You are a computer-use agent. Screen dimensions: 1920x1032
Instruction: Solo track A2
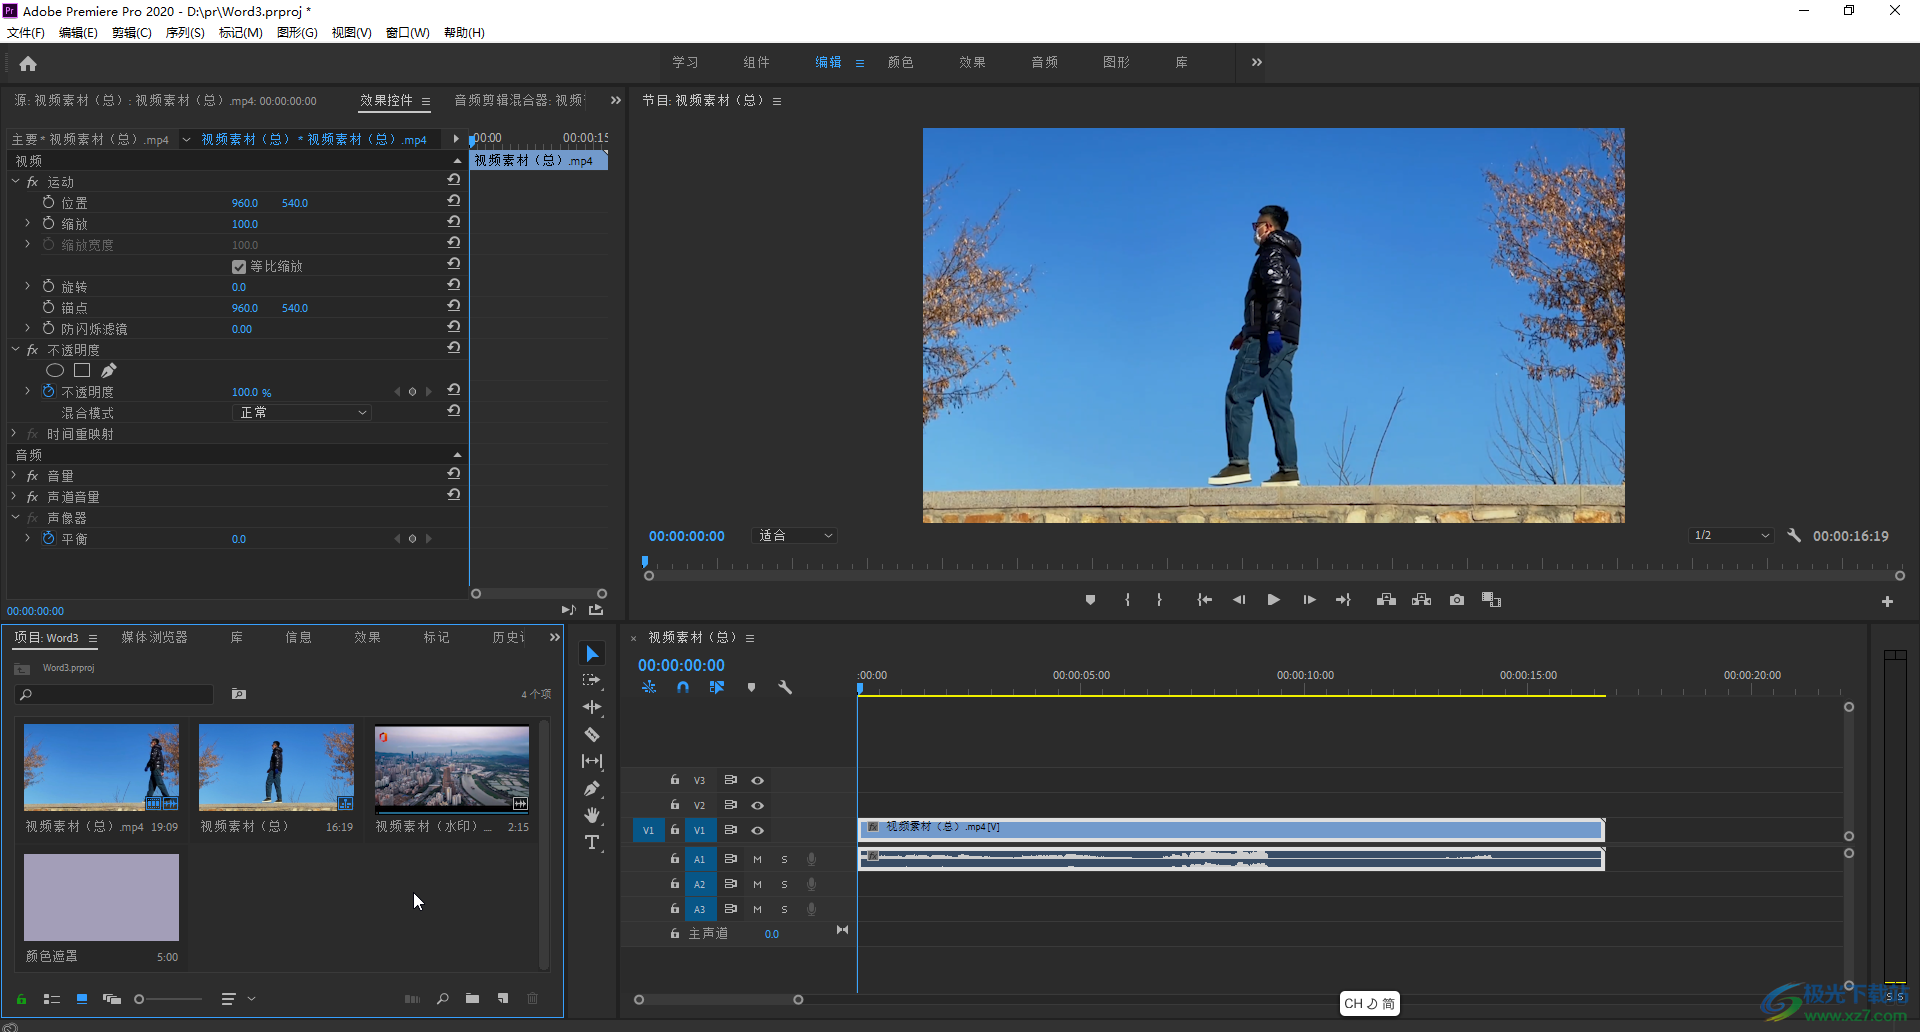[x=784, y=884]
